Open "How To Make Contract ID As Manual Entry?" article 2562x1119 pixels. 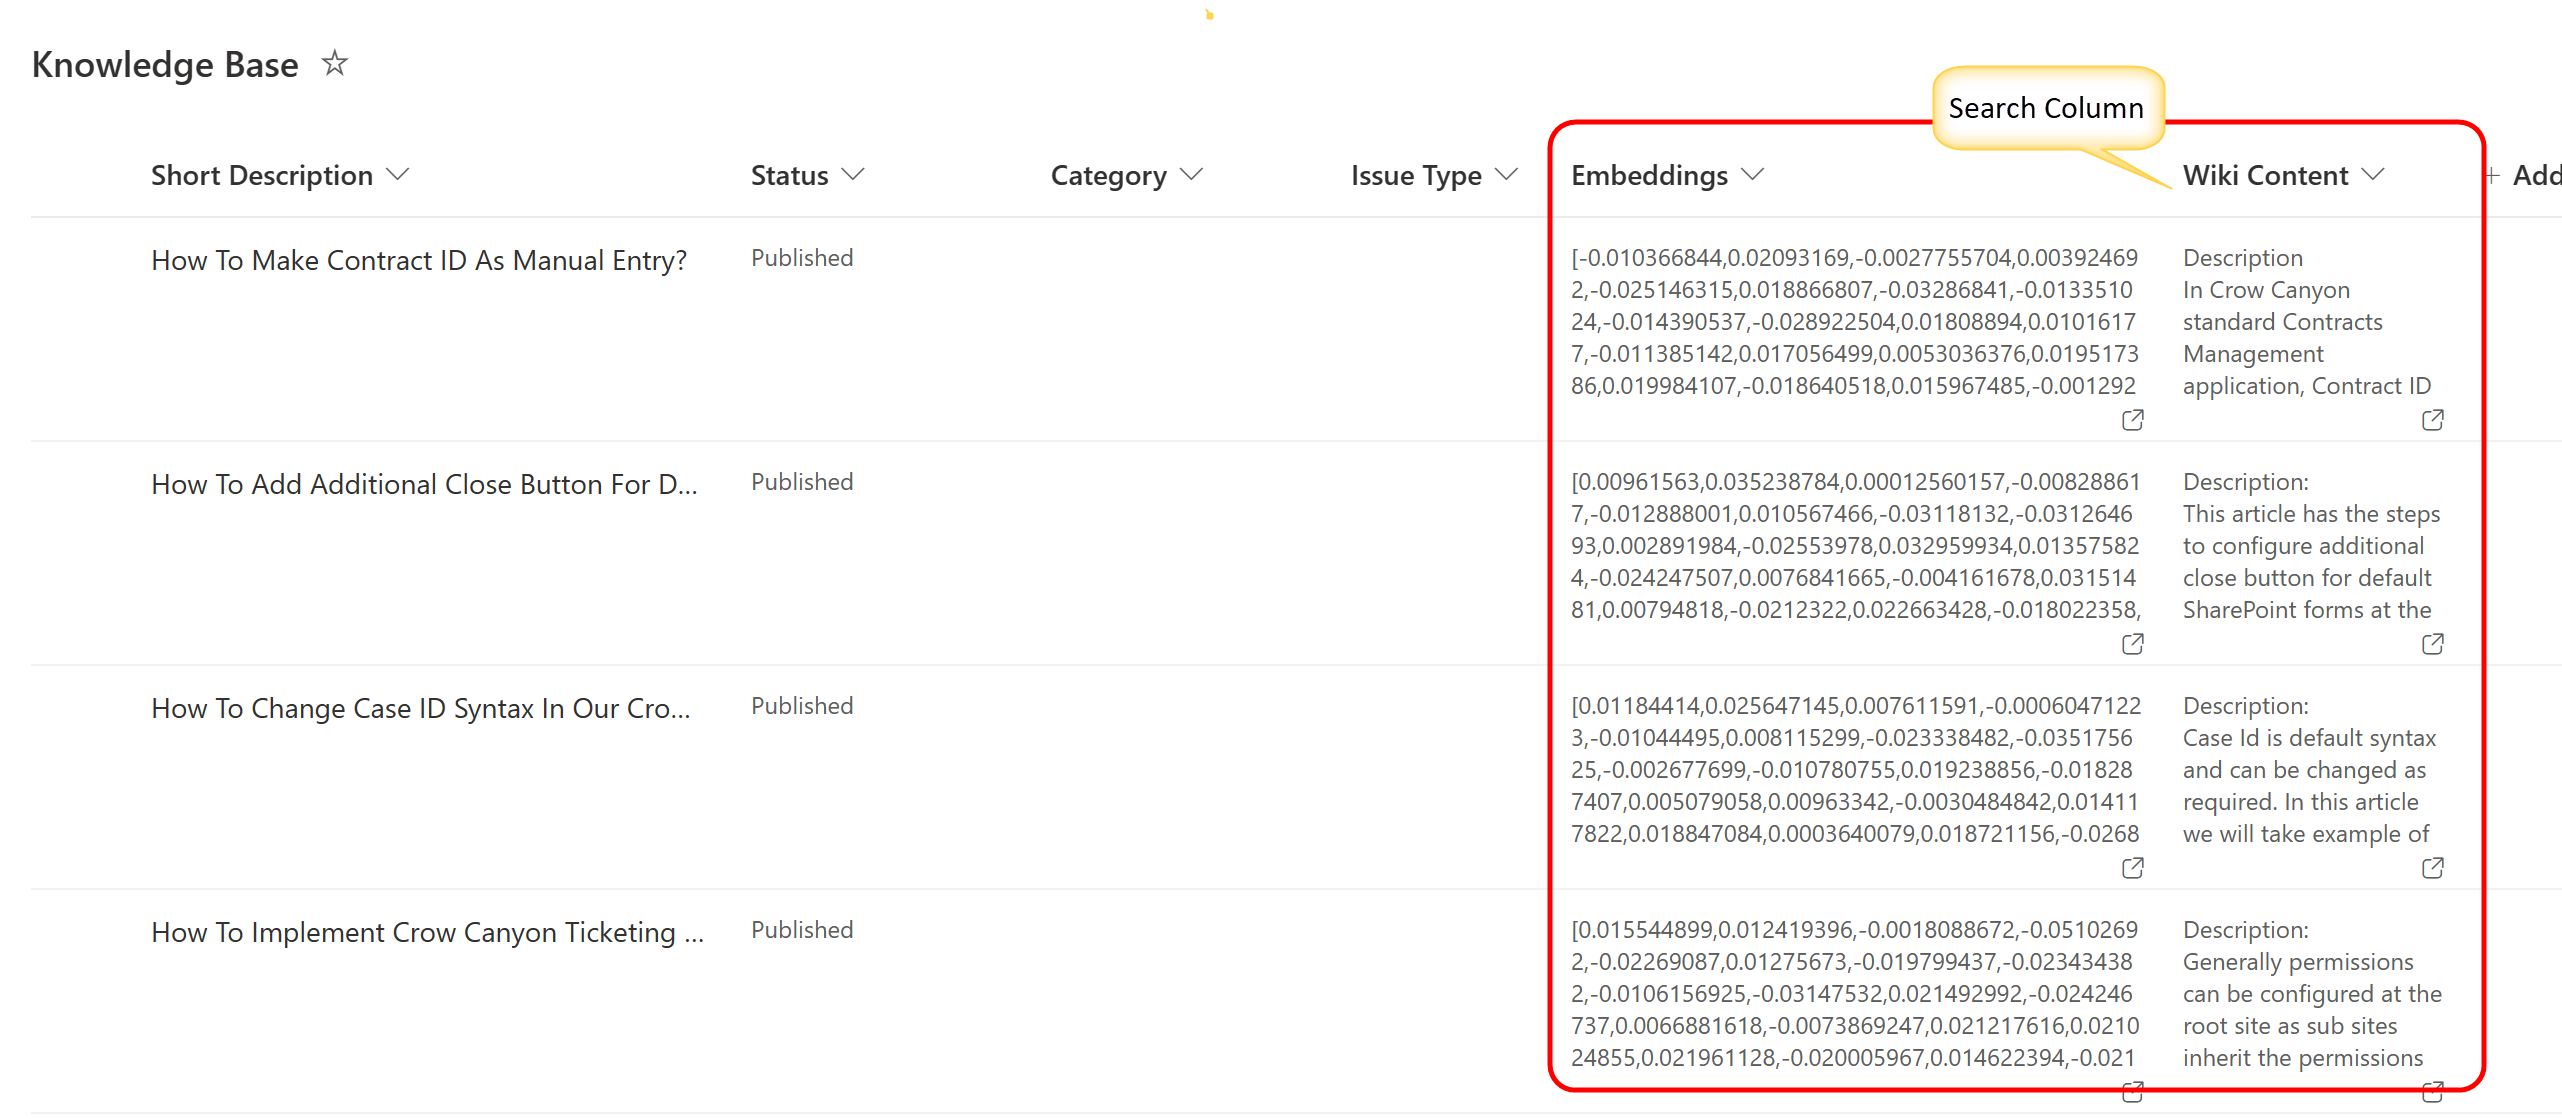pos(418,260)
